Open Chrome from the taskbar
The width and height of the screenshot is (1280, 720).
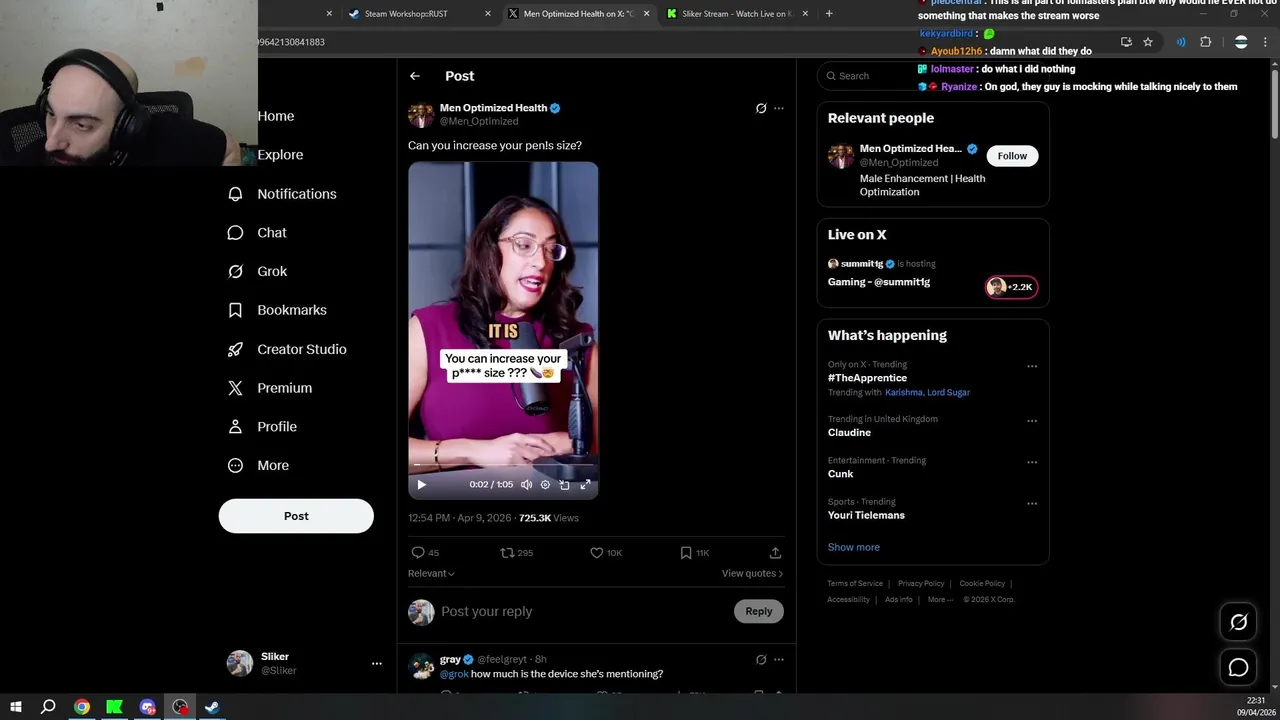82,707
